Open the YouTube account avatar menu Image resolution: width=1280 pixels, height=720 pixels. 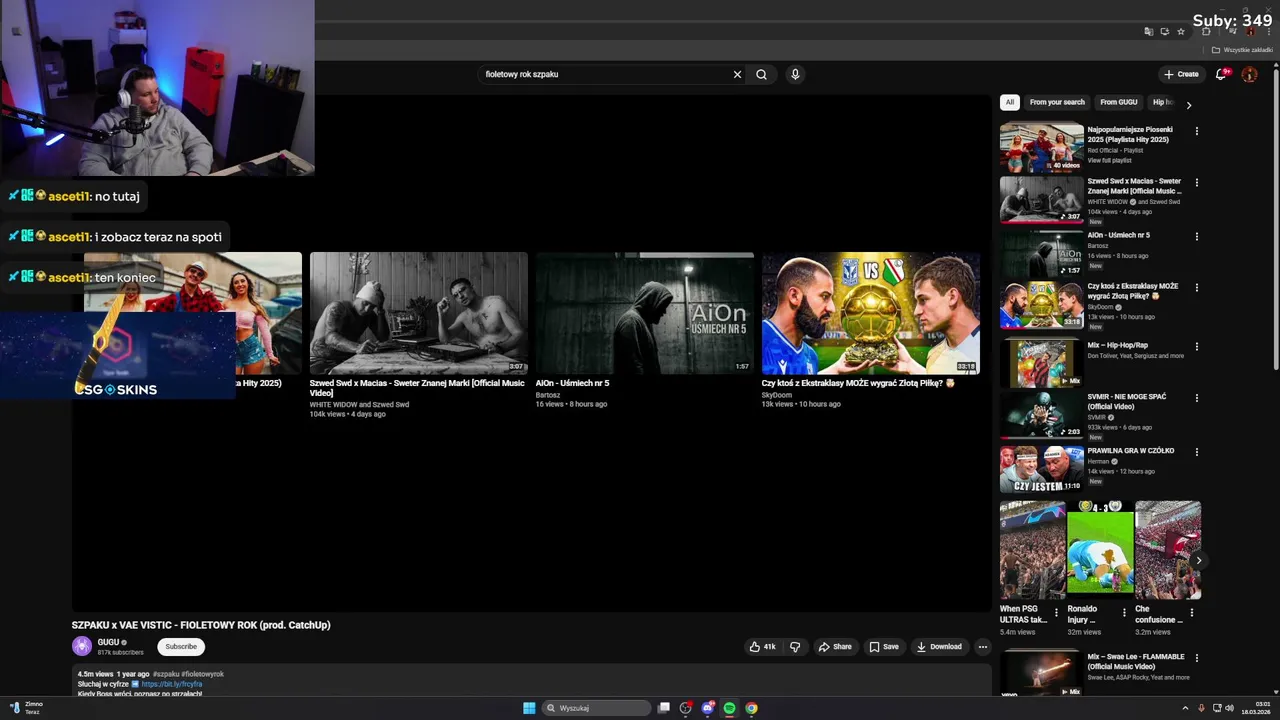coord(1249,74)
